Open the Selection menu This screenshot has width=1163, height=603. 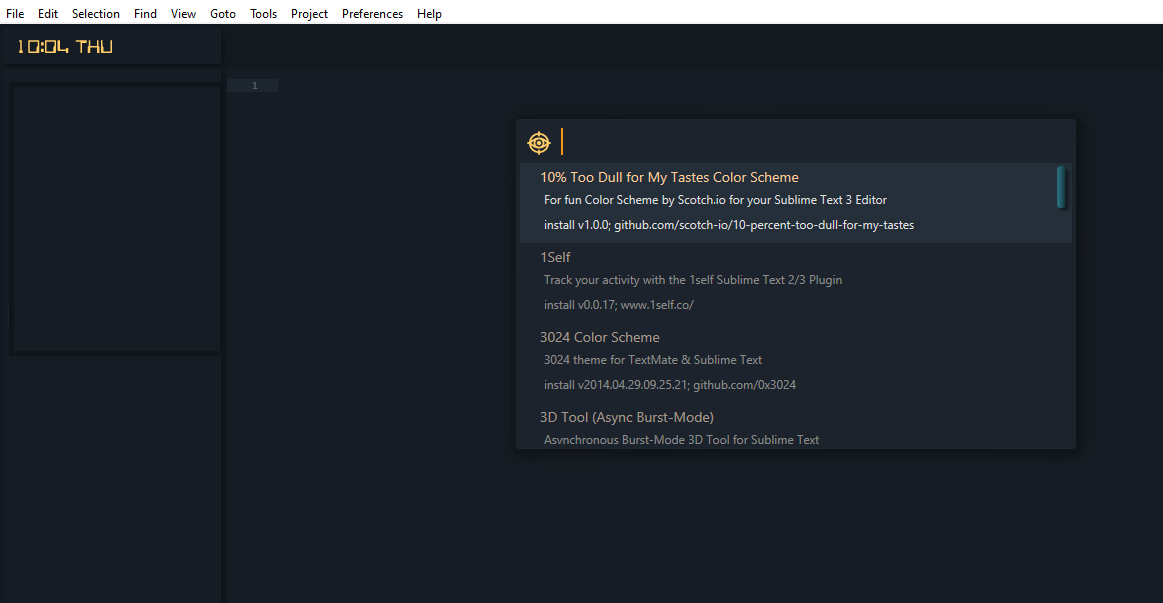tap(96, 13)
